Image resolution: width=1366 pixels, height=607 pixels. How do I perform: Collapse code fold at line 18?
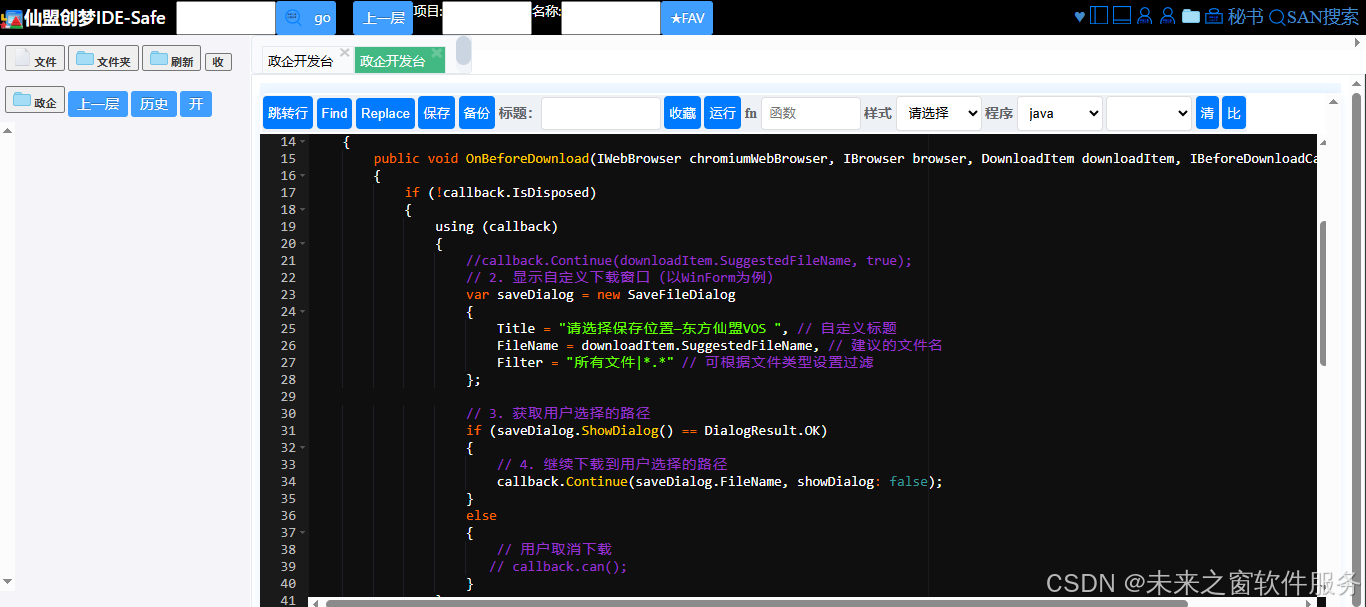point(303,210)
